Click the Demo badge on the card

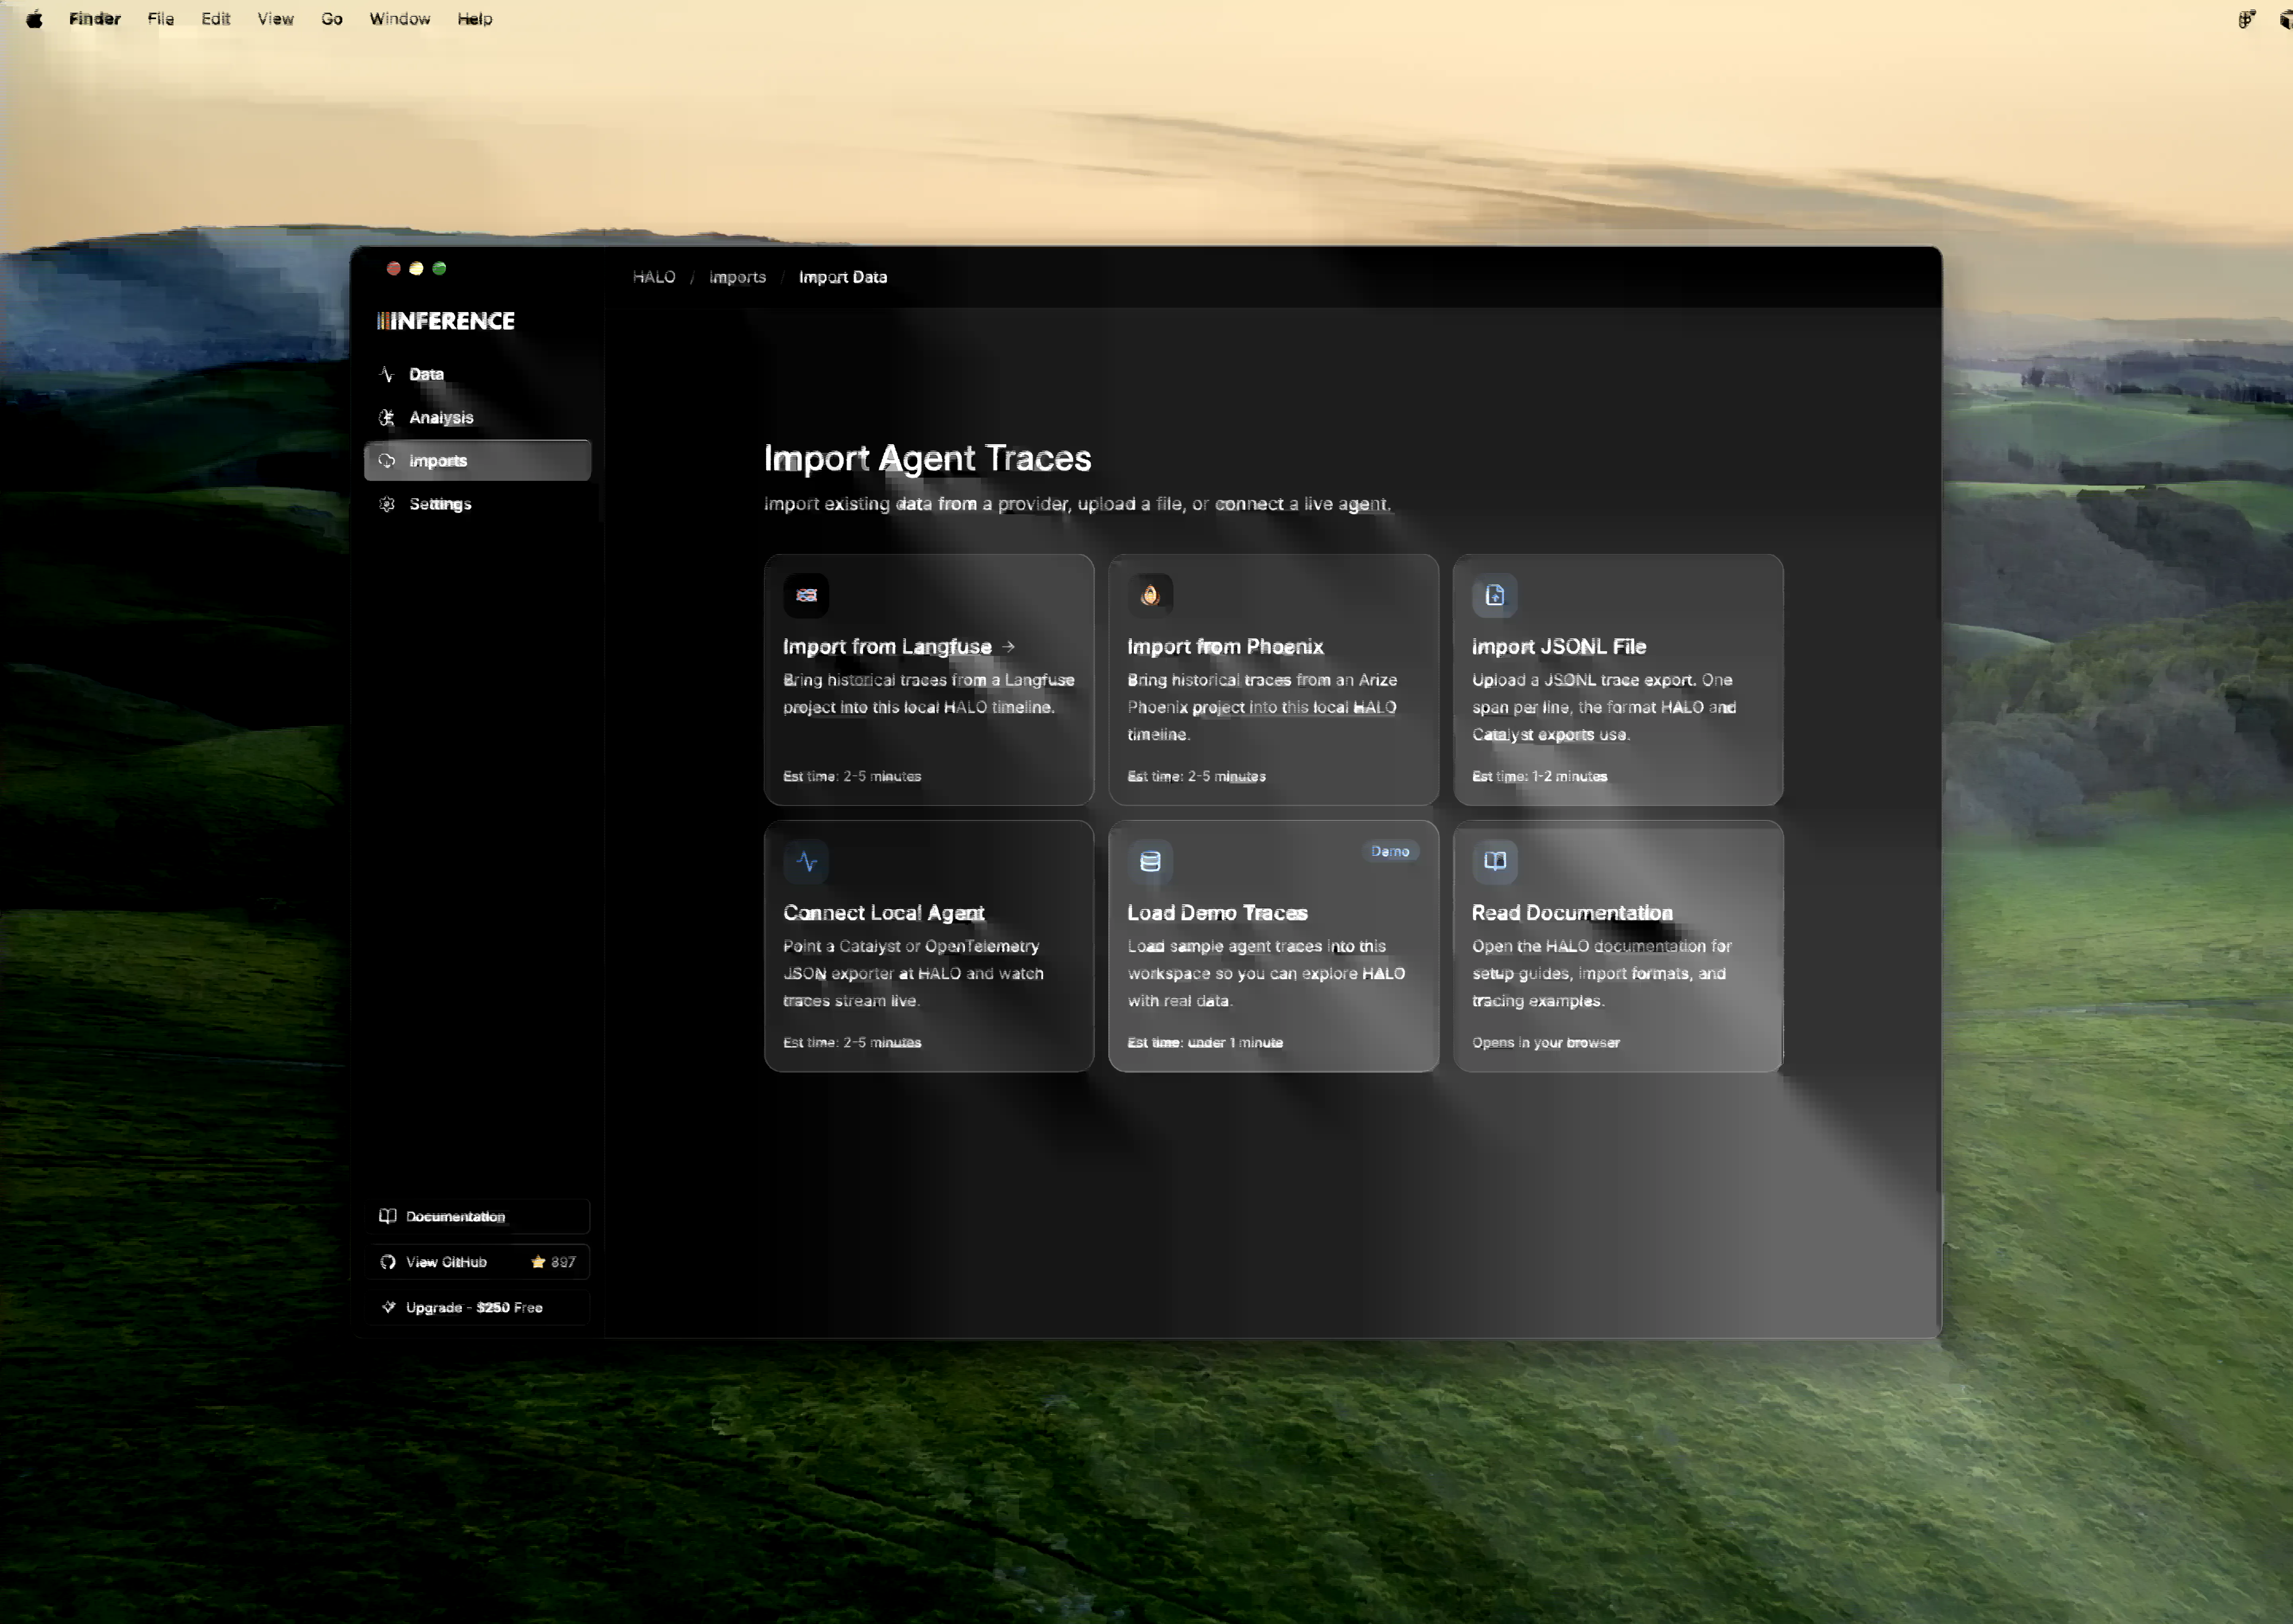(1390, 851)
